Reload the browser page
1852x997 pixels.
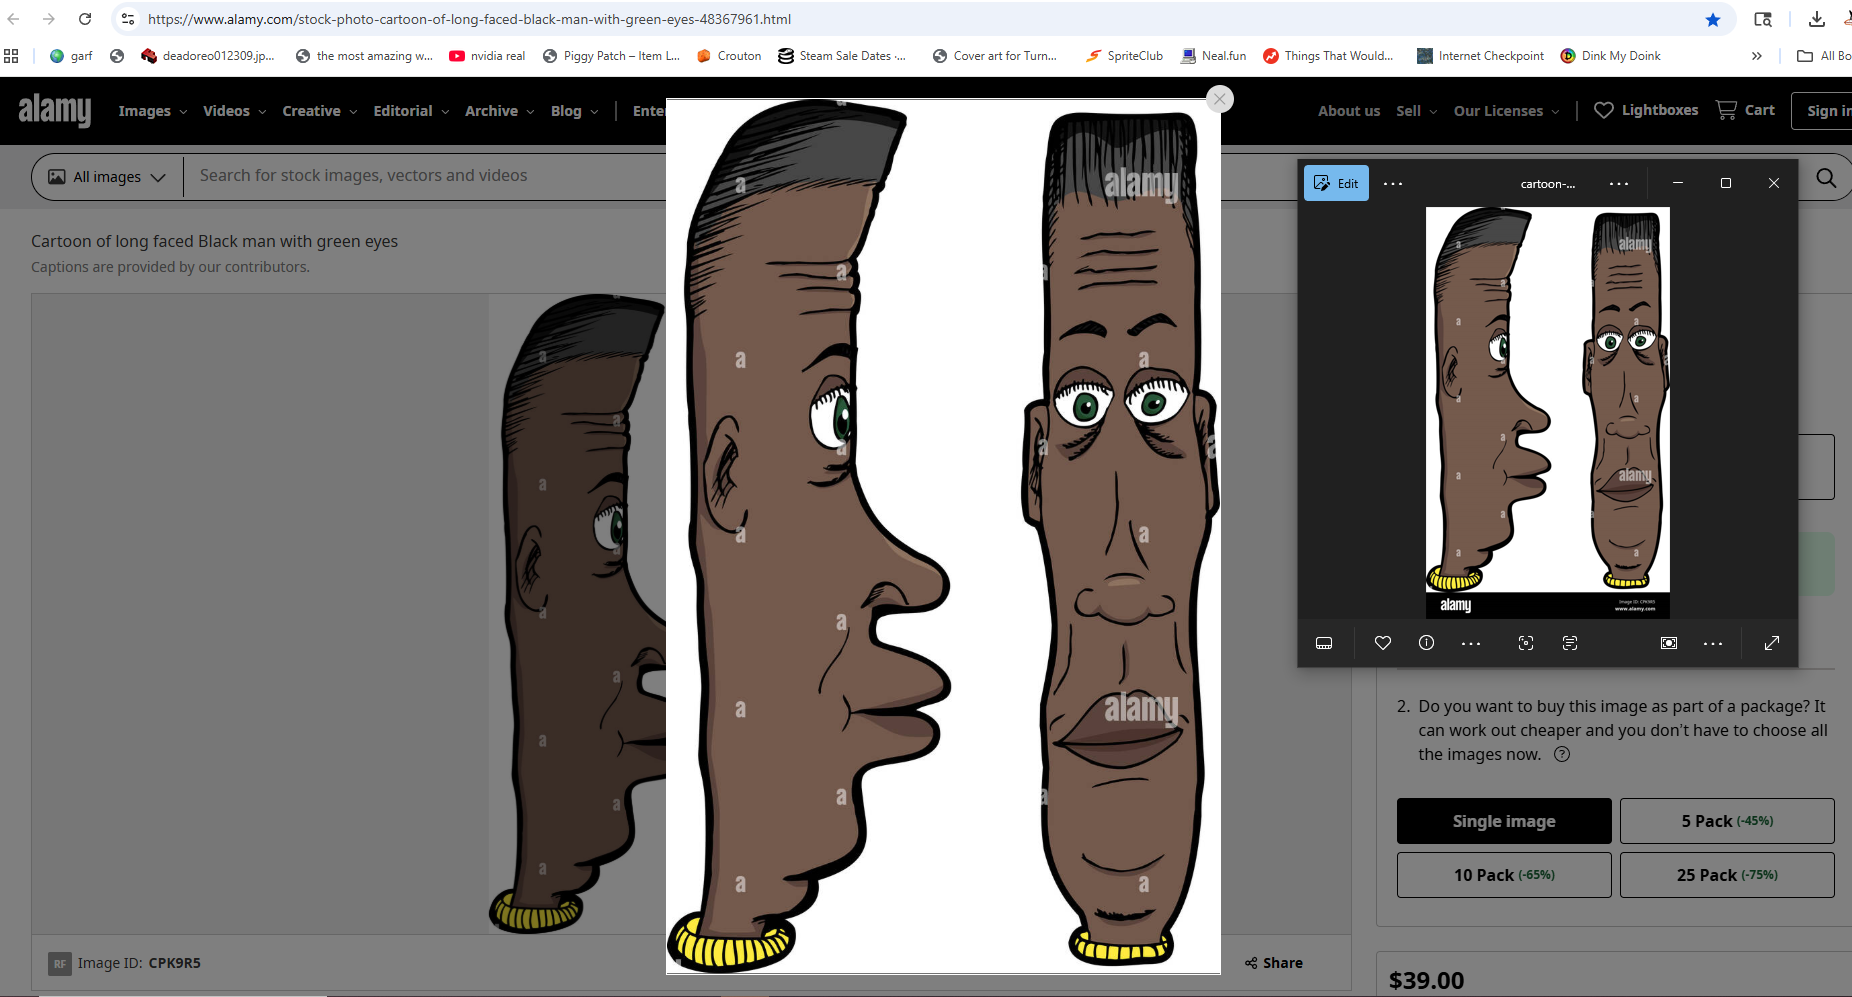tap(85, 19)
